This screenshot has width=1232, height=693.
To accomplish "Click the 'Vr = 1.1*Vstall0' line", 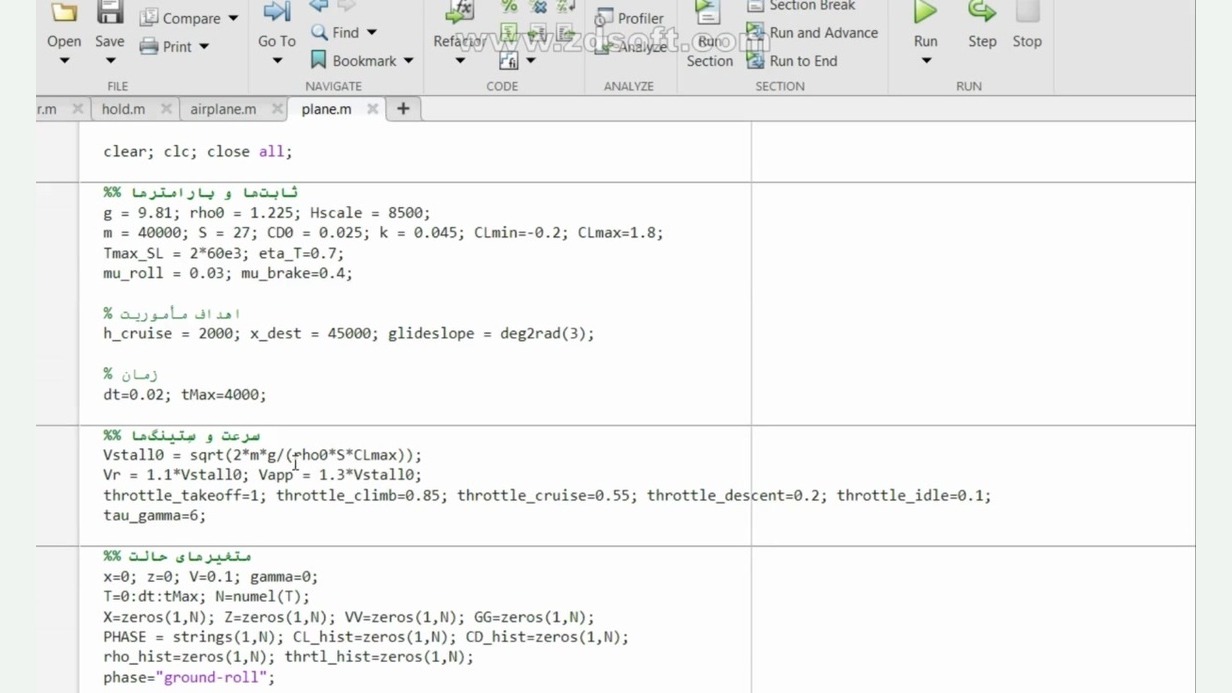I will [x=263, y=475].
